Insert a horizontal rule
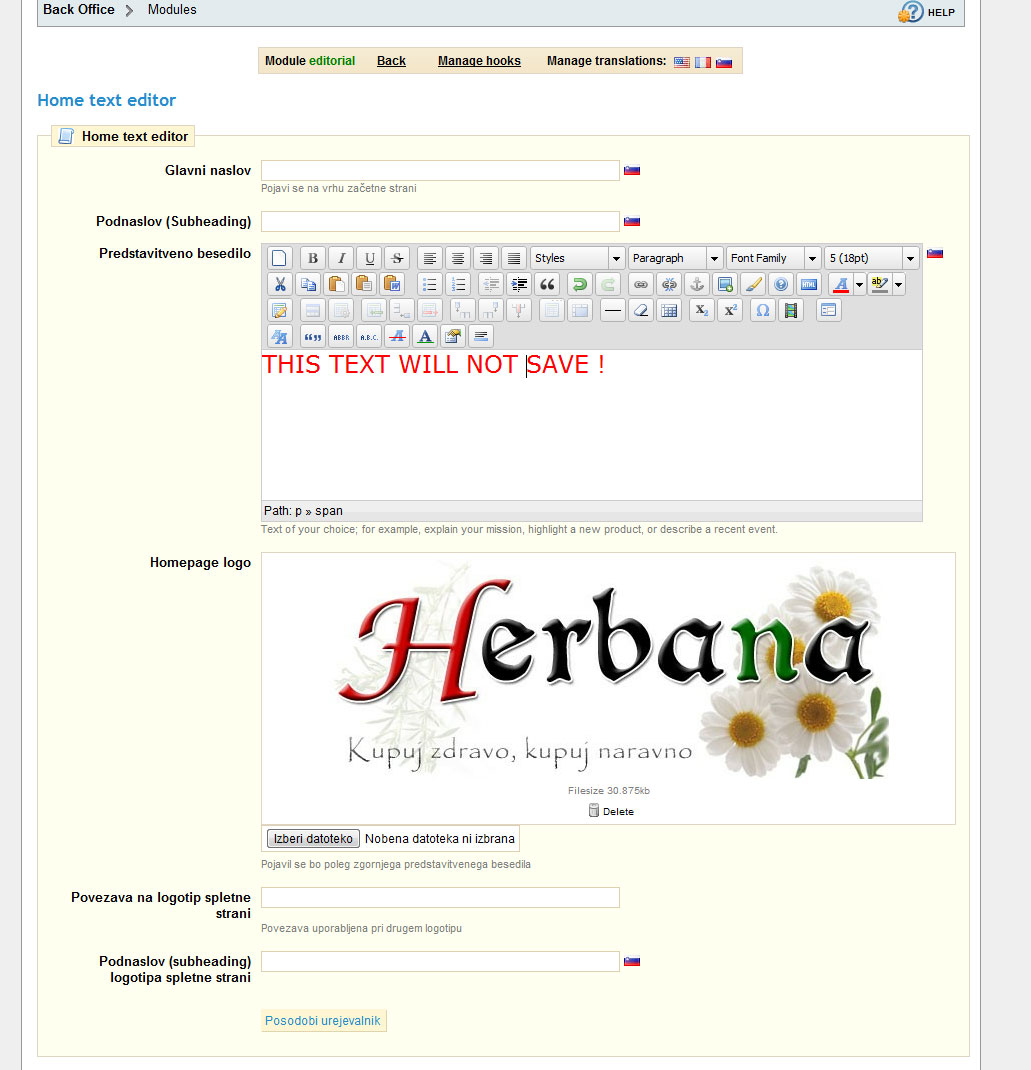Screen dimensions: 1031x1070 (x=613, y=310)
